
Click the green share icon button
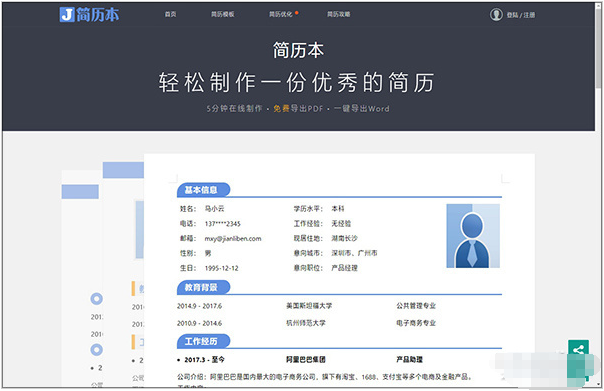(x=578, y=350)
